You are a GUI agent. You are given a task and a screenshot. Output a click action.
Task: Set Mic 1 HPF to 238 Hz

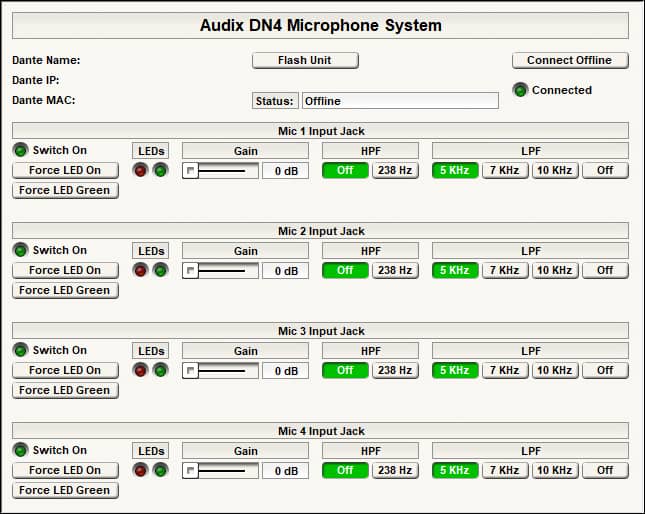395,170
